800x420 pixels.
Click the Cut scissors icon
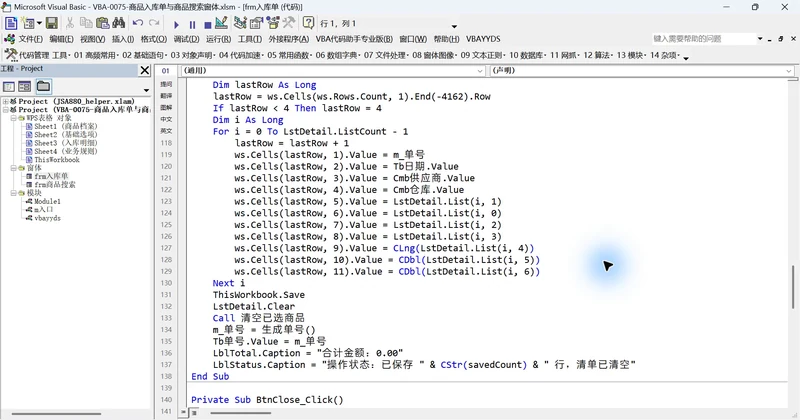coord(70,23)
